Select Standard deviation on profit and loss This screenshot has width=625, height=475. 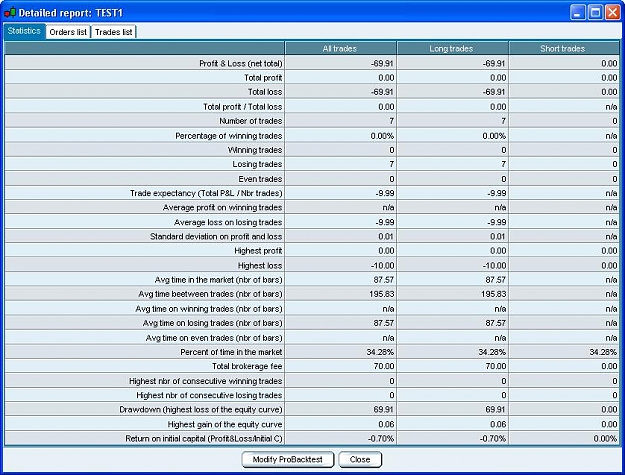tap(216, 237)
